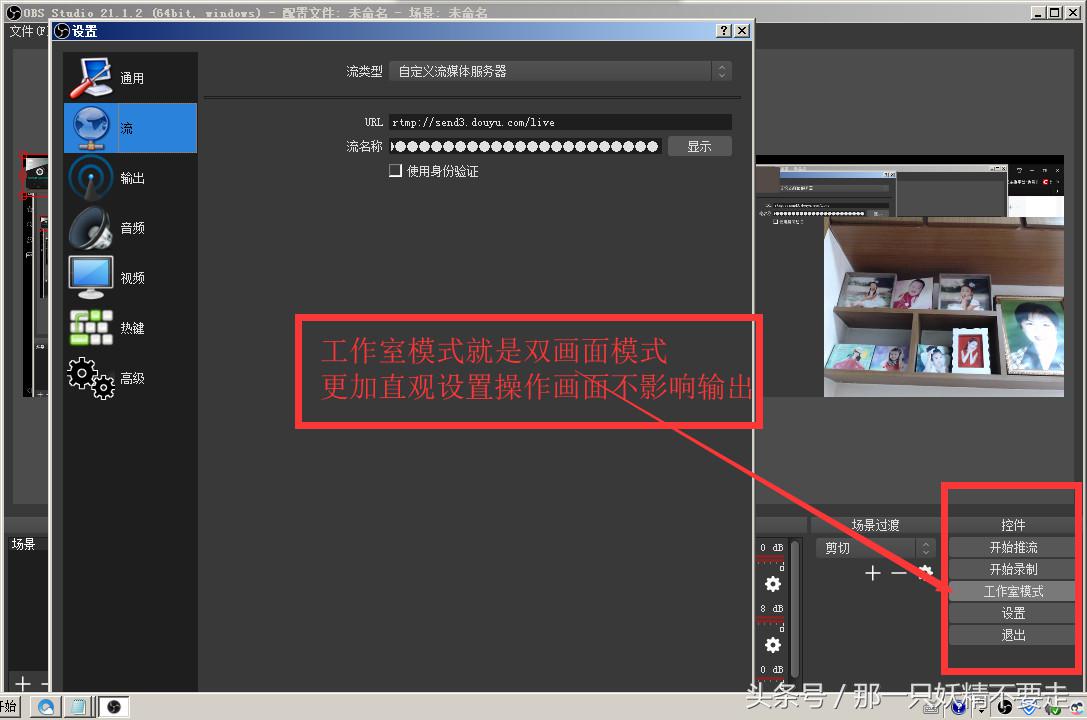Toggle 工作室模式 (Studio Mode)
The height and width of the screenshot is (720, 1087).
tap(1012, 590)
